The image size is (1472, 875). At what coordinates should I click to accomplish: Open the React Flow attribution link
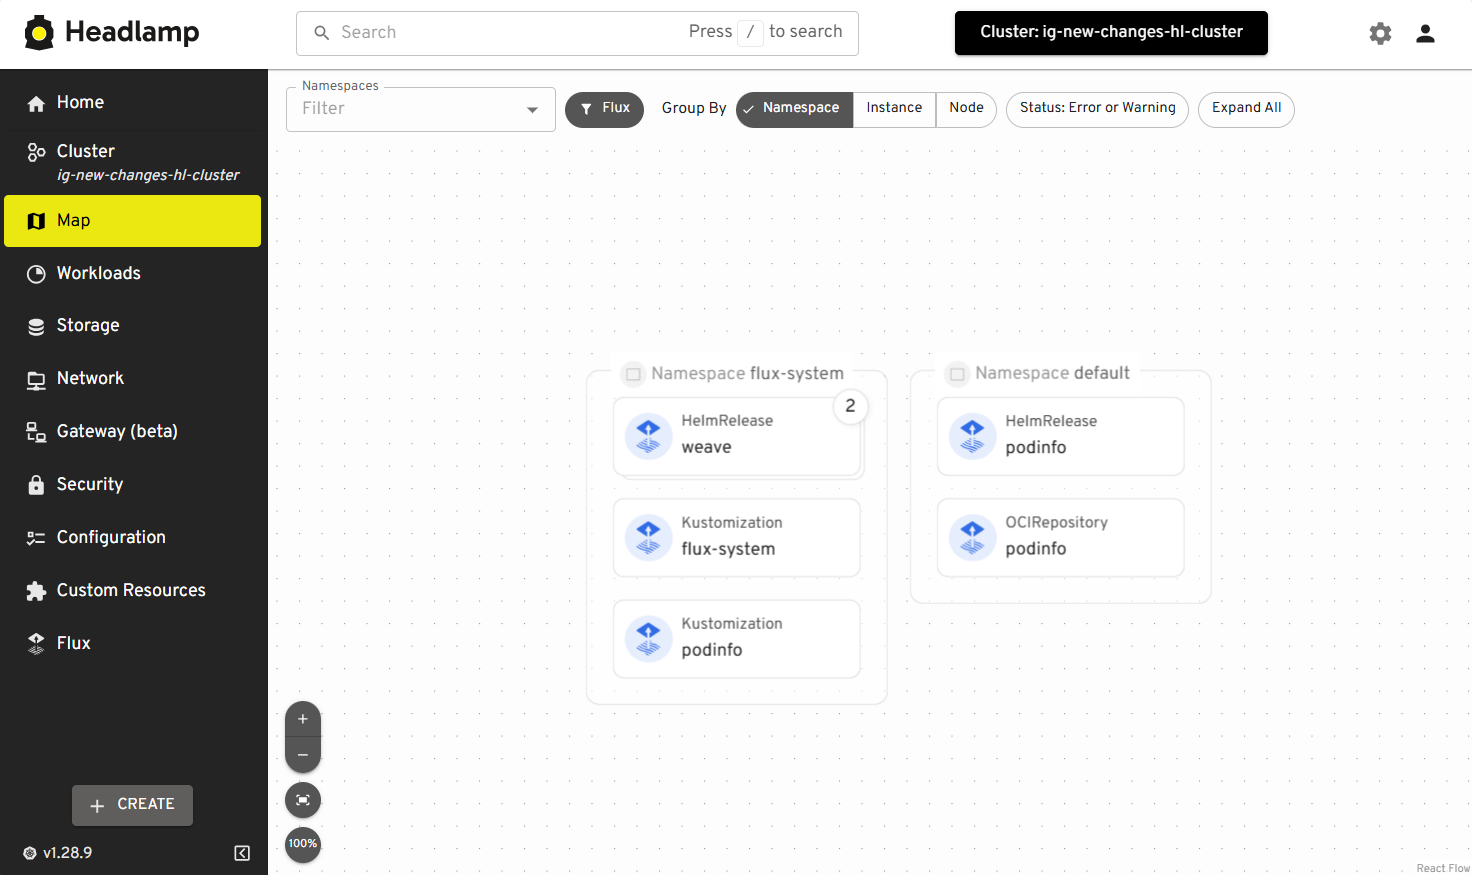coord(1443,868)
